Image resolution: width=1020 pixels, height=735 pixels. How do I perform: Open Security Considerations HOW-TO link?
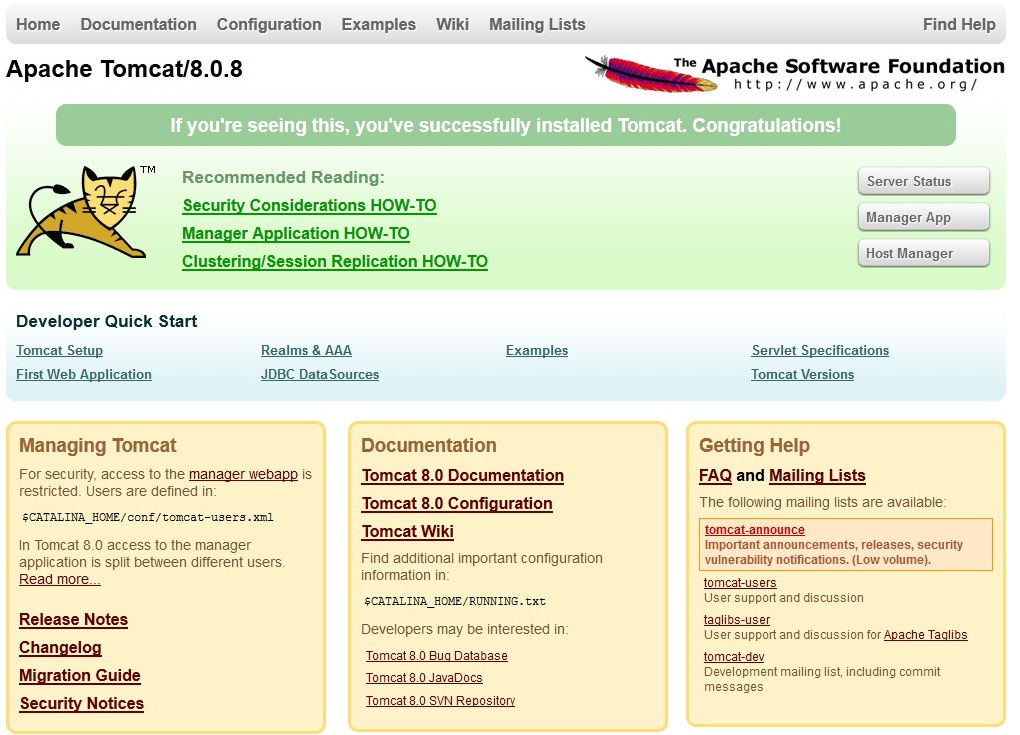click(310, 206)
